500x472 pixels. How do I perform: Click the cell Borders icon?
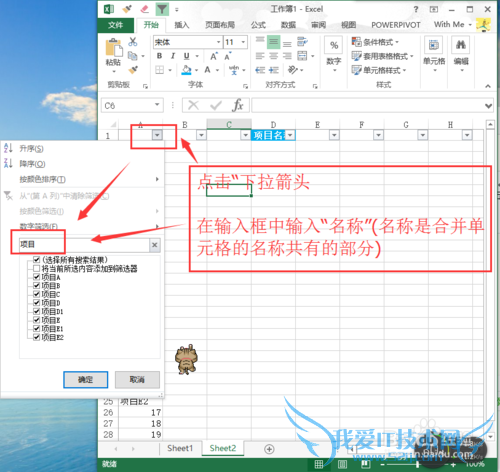[160, 70]
